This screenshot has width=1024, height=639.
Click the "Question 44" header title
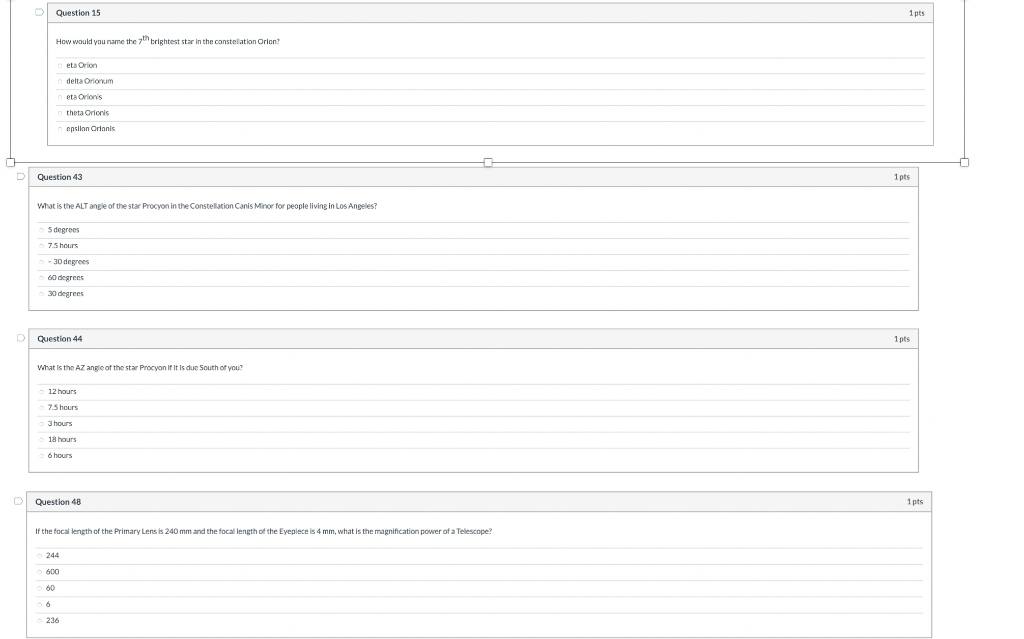[59, 339]
